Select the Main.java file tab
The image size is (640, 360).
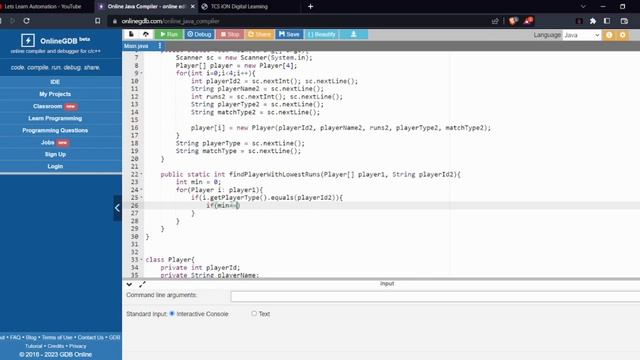tap(136, 46)
